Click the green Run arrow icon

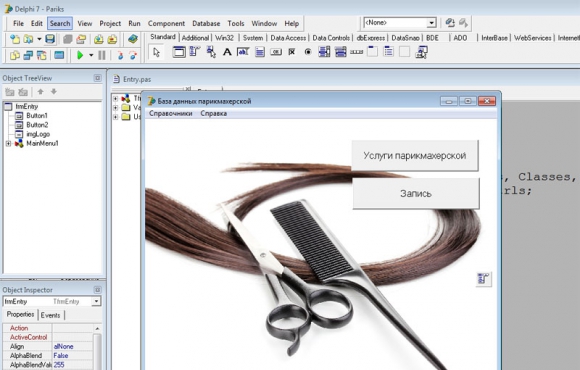[80, 55]
